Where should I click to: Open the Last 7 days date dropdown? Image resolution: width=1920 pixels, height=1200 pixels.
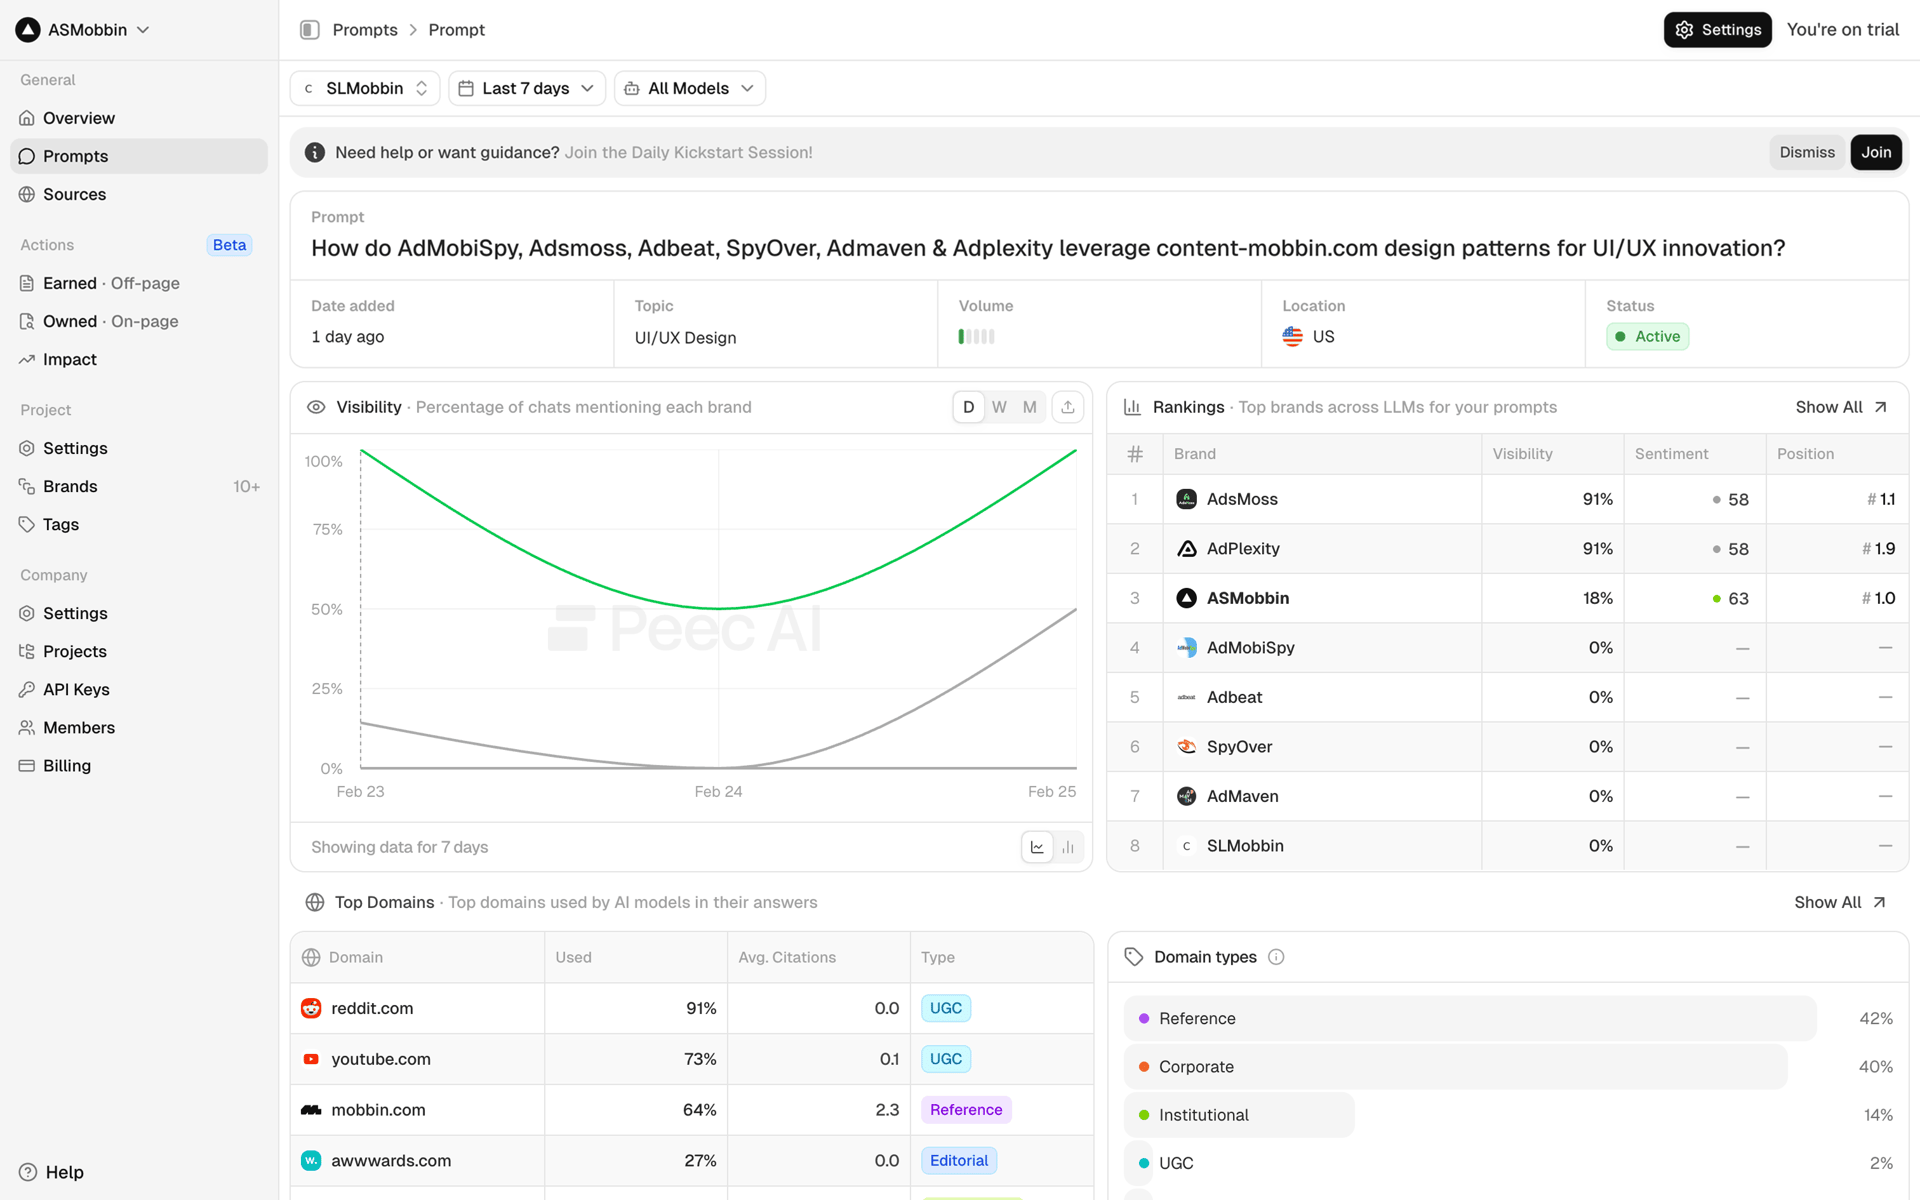(x=527, y=88)
